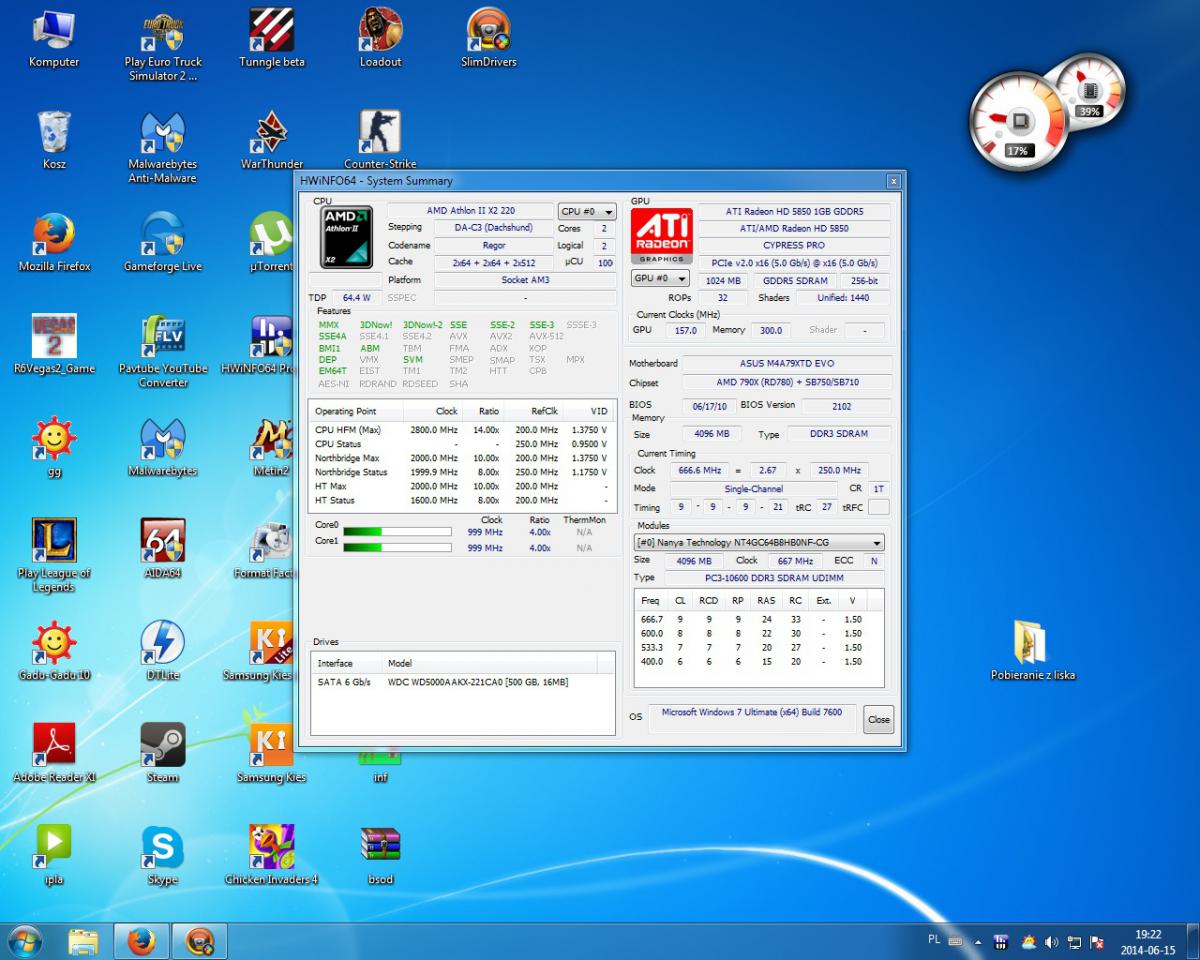Open the Pobieranie z liska folder

pos(1033,650)
